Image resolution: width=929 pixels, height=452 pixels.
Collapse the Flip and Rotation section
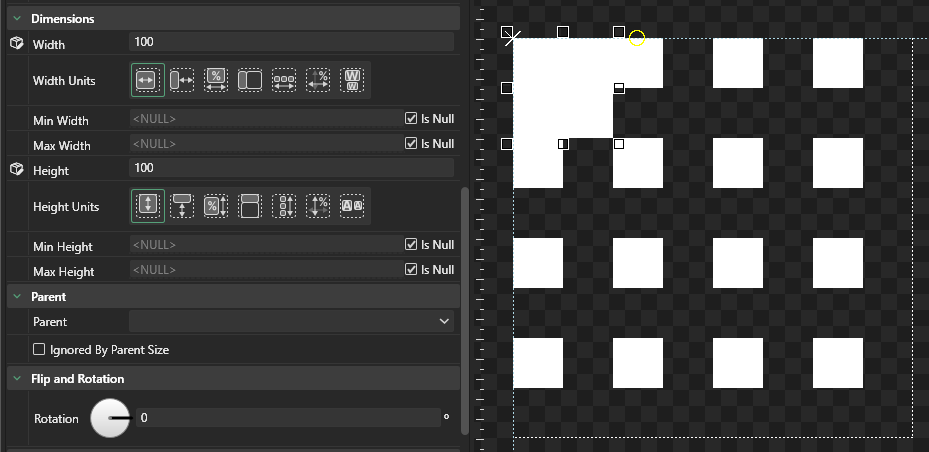[17, 379]
